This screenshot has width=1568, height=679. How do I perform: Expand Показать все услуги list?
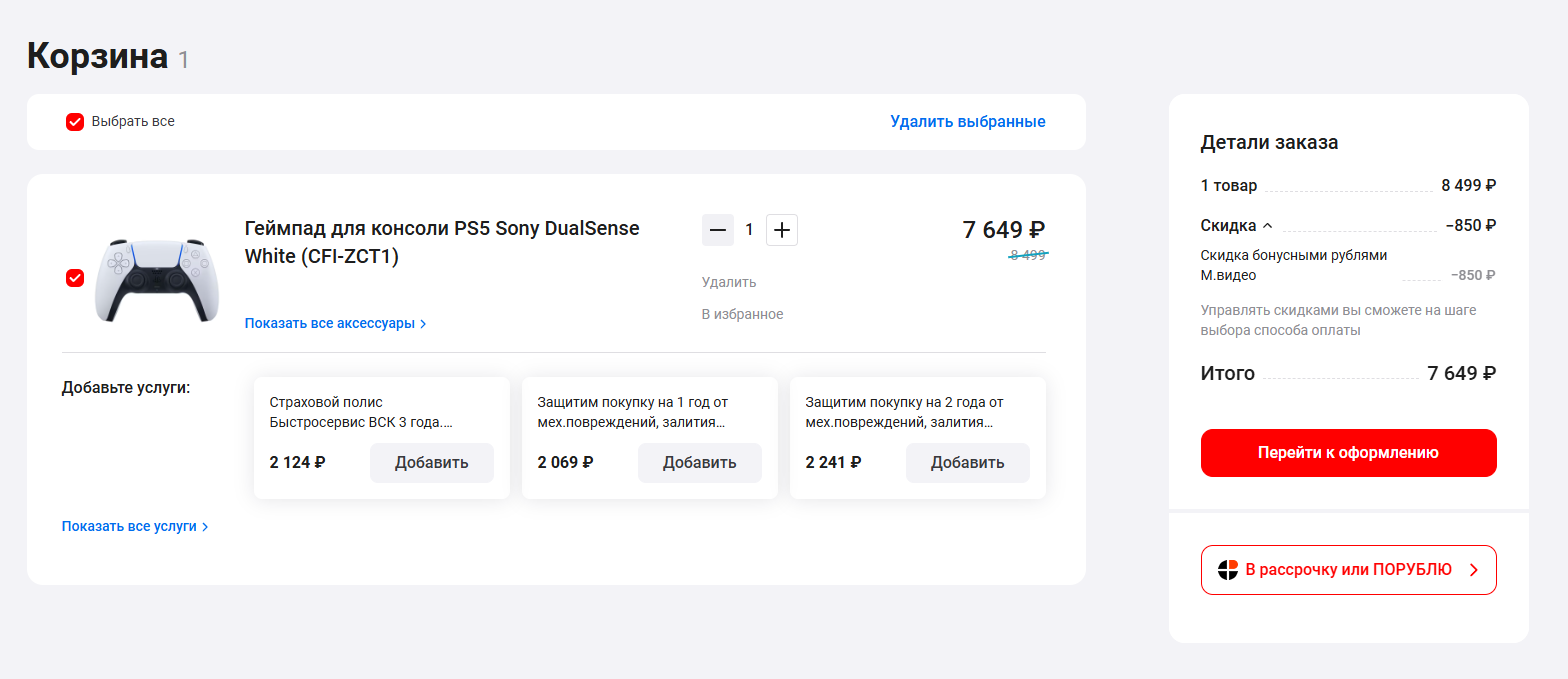click(x=135, y=526)
